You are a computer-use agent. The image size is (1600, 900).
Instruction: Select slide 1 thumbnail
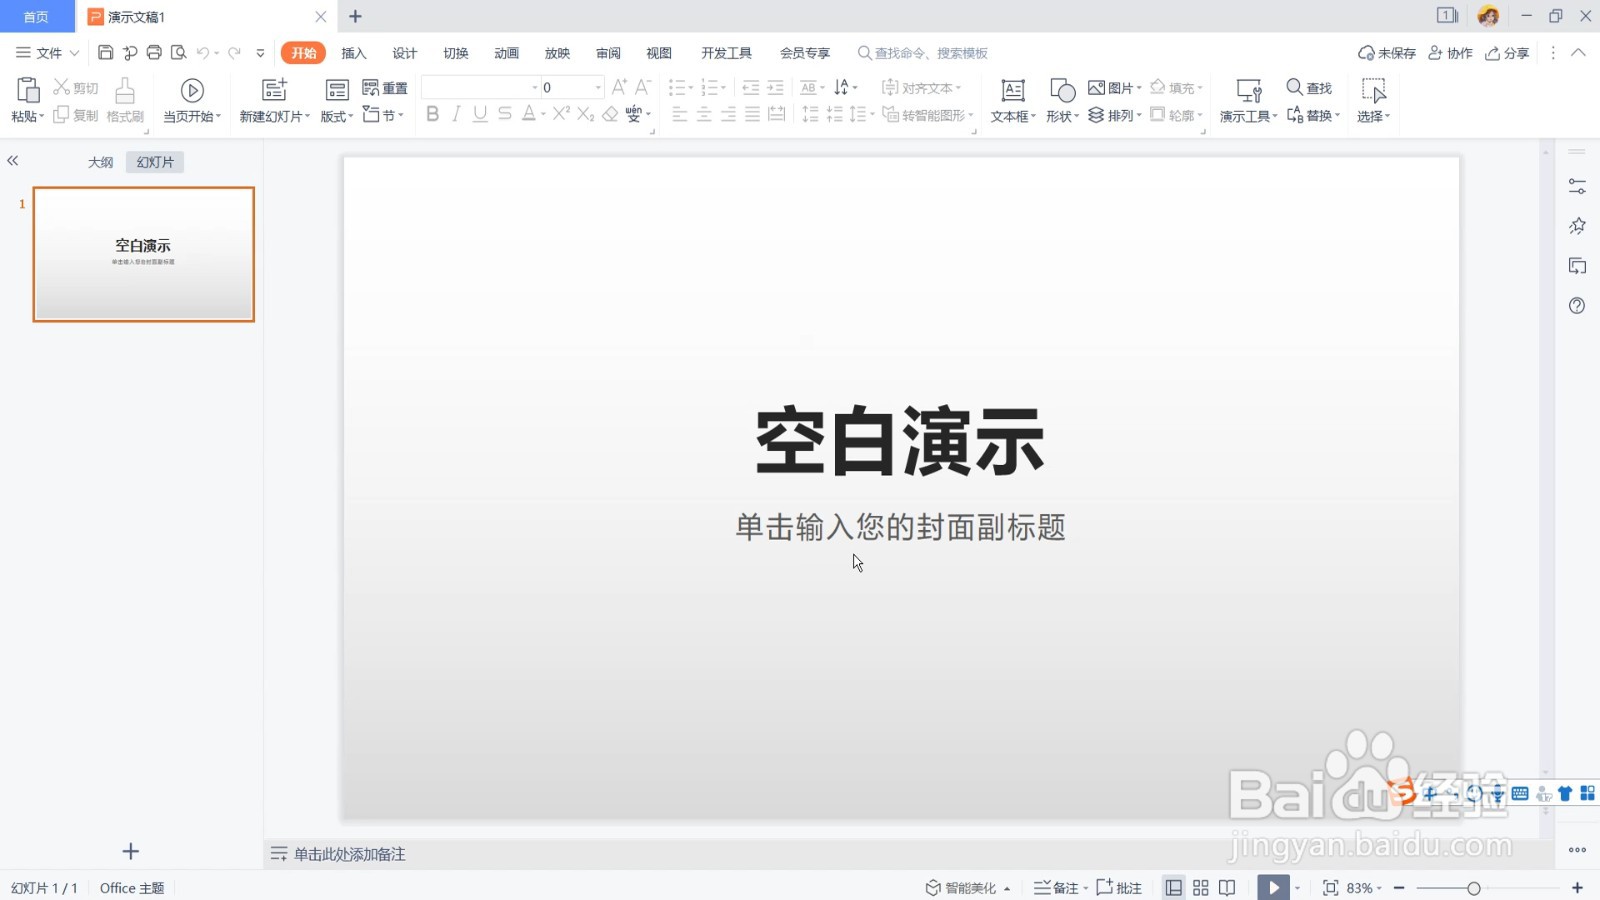[144, 254]
